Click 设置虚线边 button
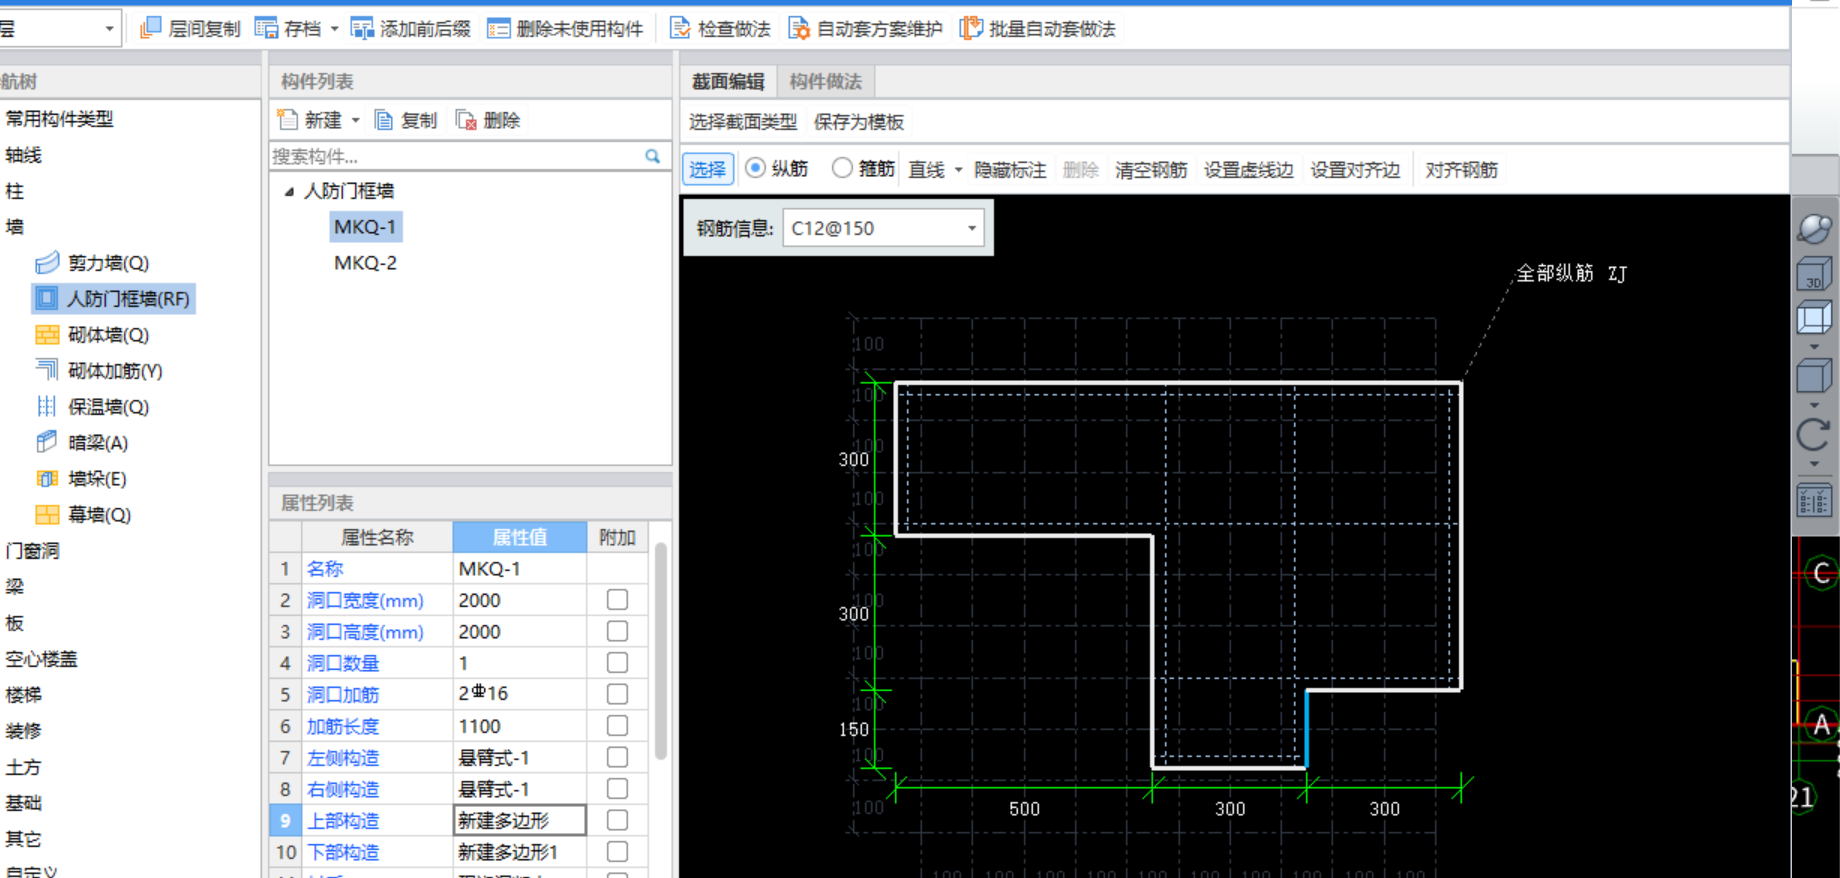 1248,170
